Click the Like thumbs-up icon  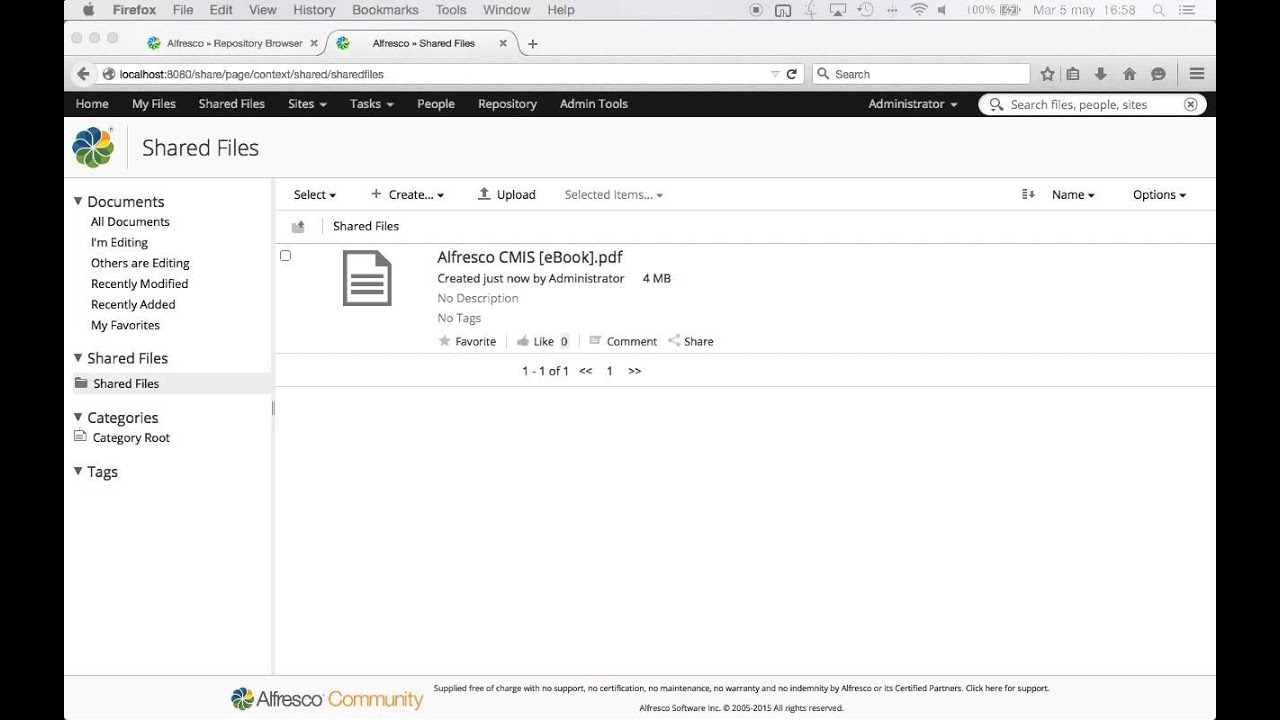522,341
